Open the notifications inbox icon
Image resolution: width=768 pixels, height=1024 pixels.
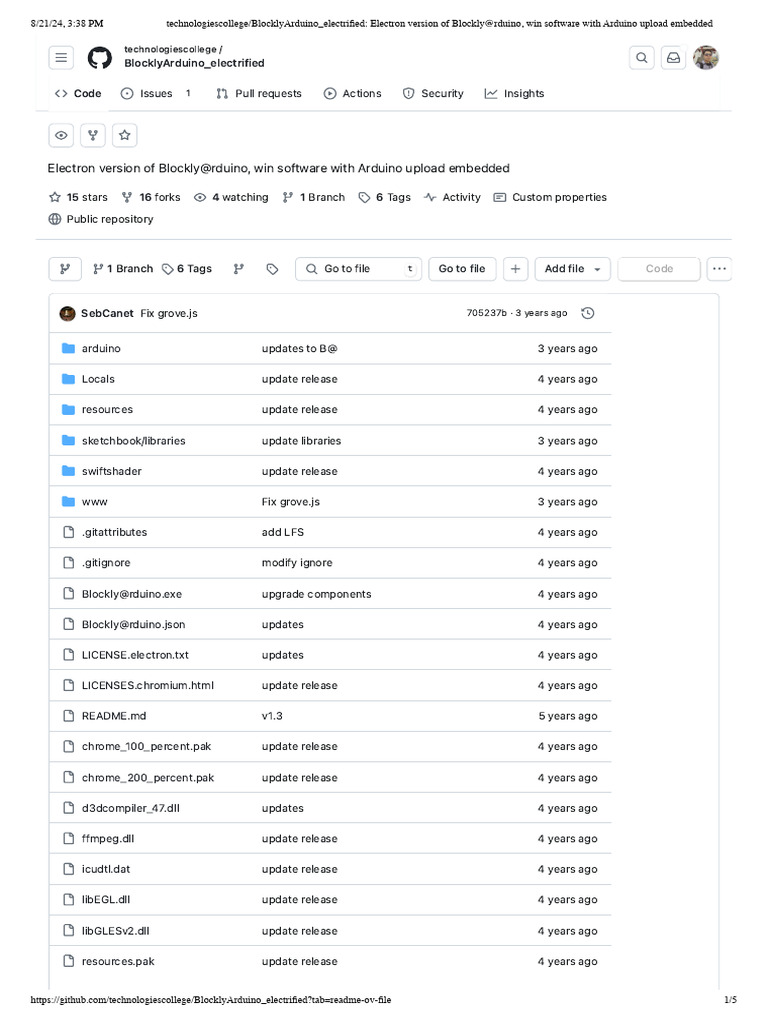point(673,58)
